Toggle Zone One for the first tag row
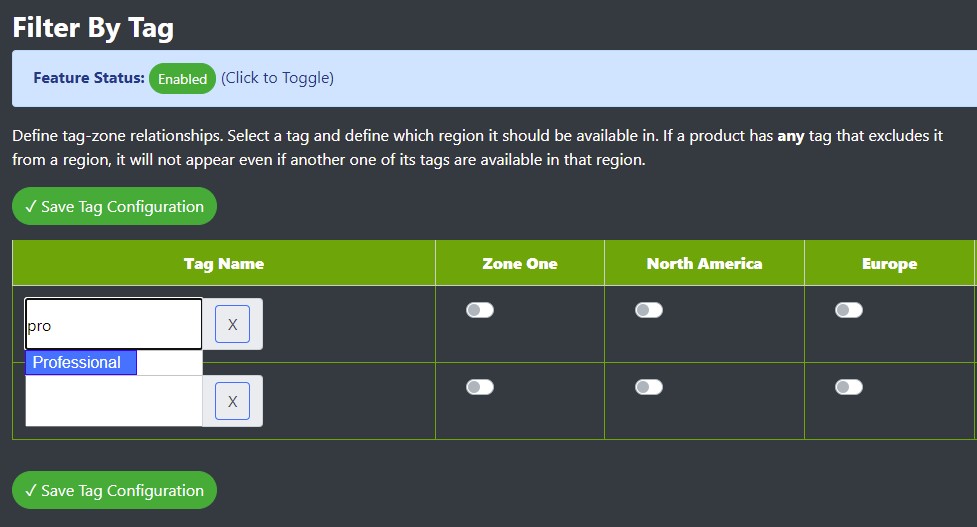This screenshot has width=977, height=527. (480, 310)
